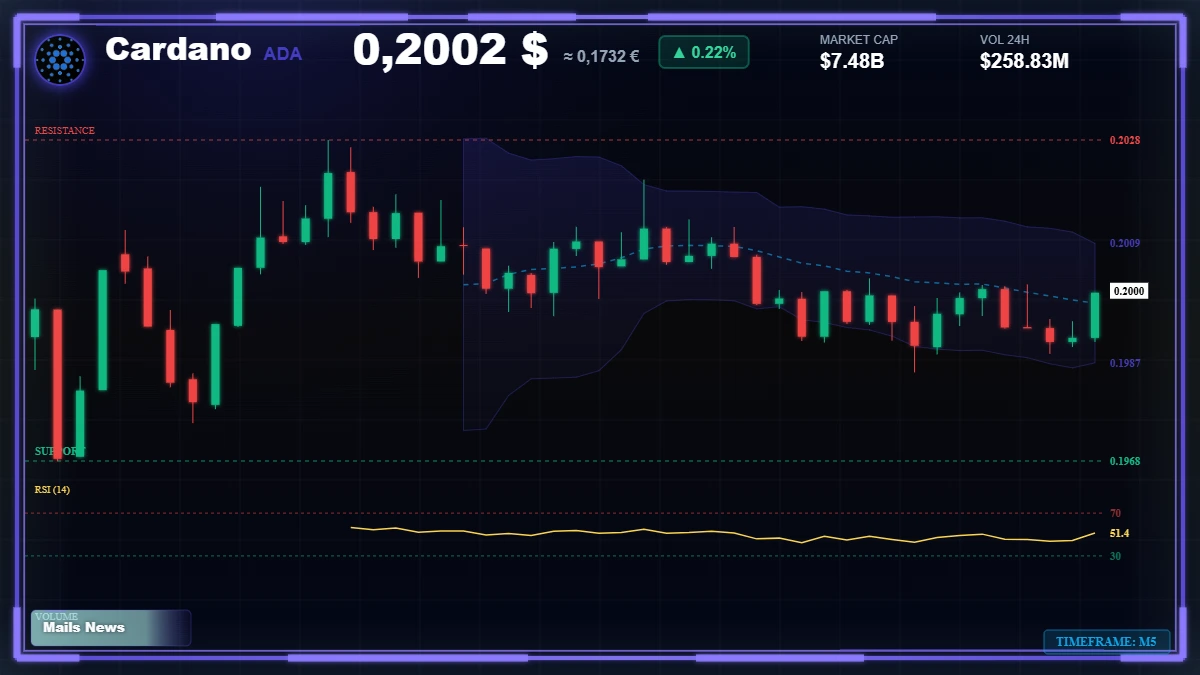Click the $258.83M volume value

pyautogui.click(x=1025, y=61)
